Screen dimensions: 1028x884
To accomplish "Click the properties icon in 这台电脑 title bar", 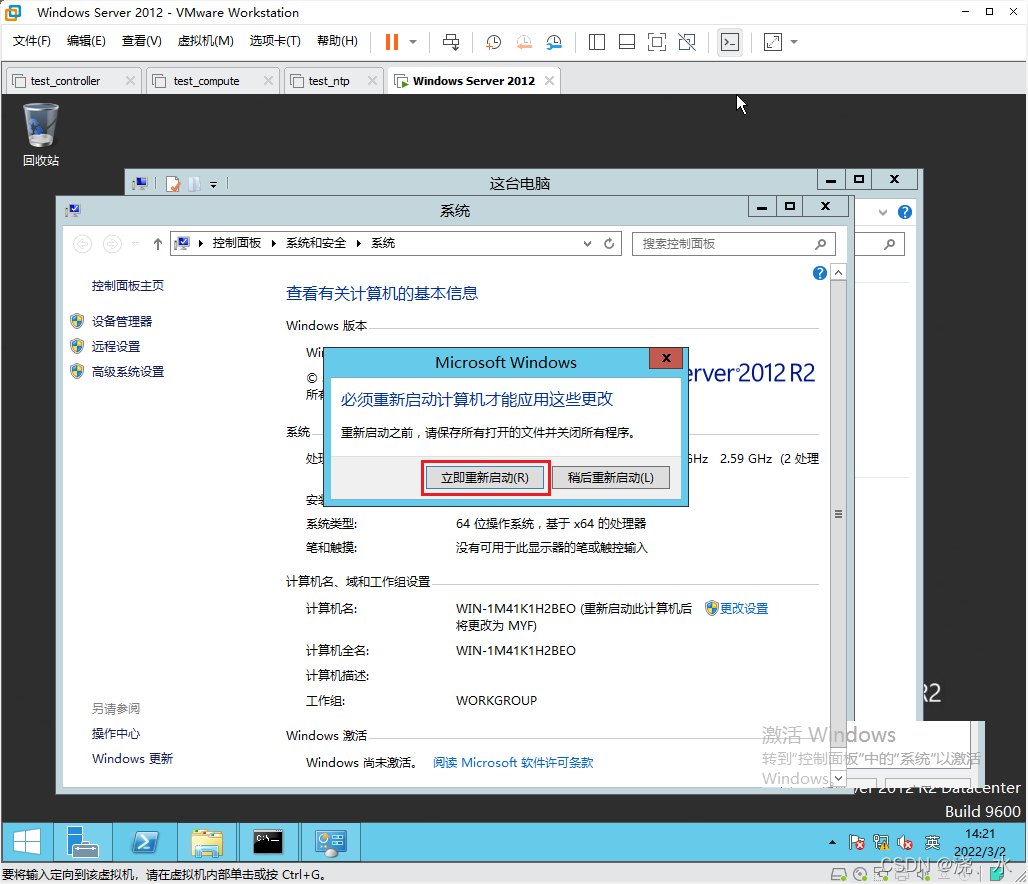I will [x=173, y=184].
